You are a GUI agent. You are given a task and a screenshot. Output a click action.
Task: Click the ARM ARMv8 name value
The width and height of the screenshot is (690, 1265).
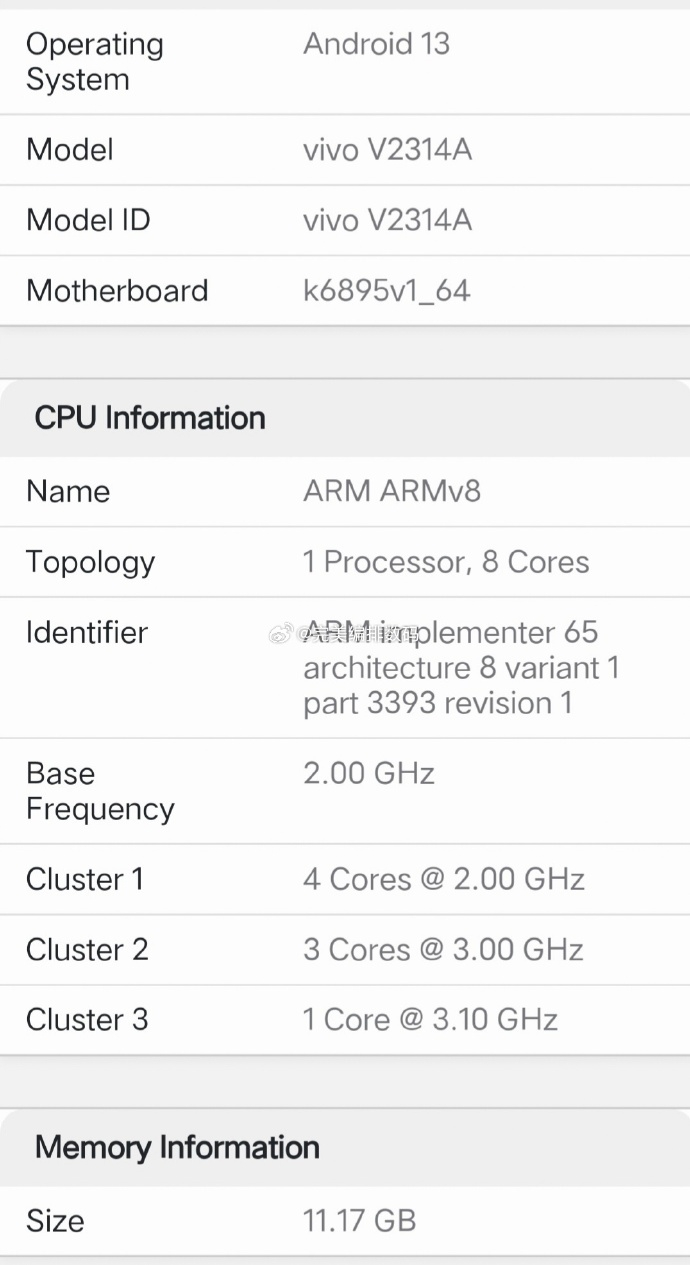(x=392, y=491)
